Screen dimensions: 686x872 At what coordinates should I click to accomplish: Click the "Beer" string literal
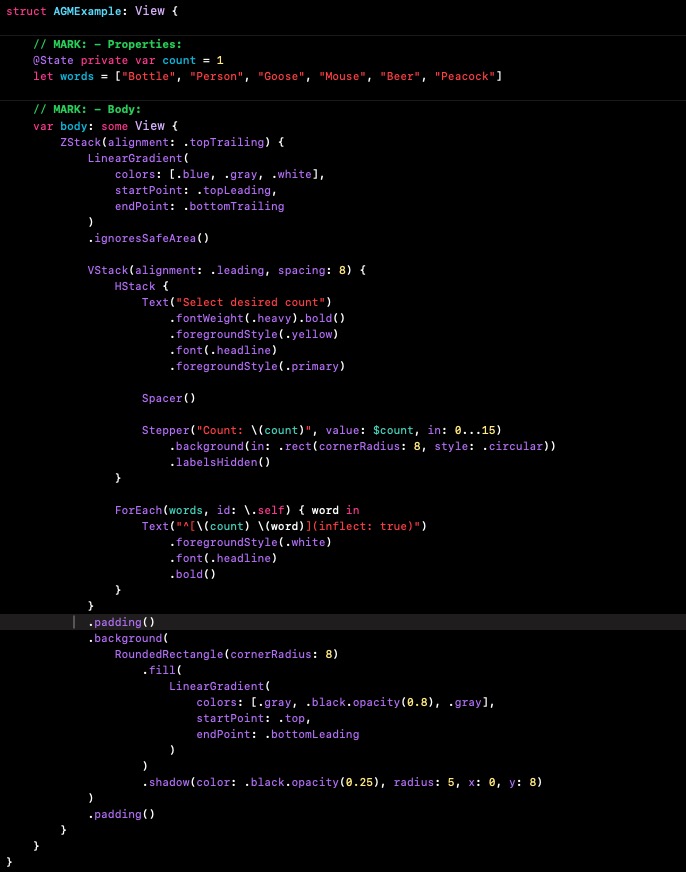(400, 76)
